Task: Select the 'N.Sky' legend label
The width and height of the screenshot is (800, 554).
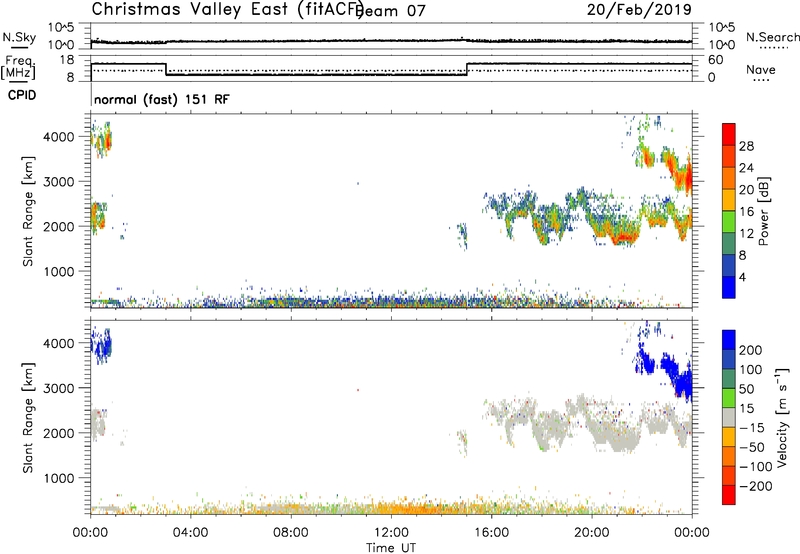Action: click(19, 38)
